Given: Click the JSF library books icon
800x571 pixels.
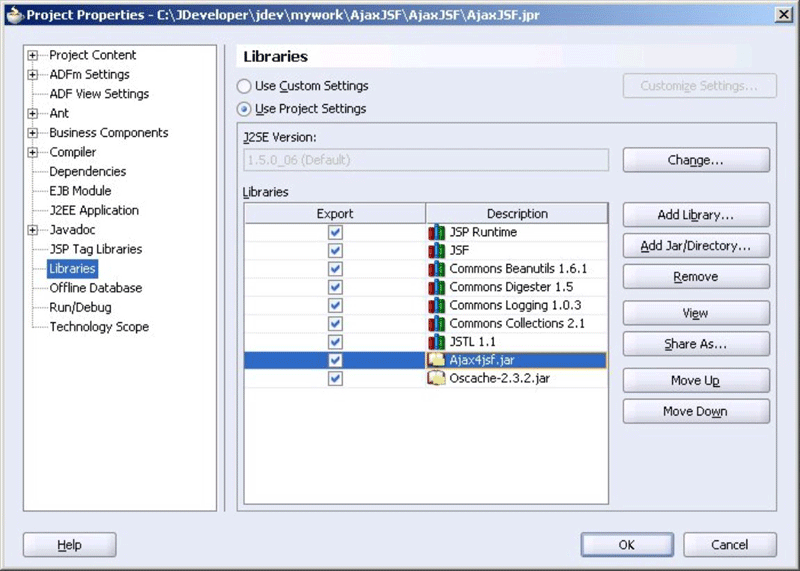Looking at the screenshot, I should [436, 251].
